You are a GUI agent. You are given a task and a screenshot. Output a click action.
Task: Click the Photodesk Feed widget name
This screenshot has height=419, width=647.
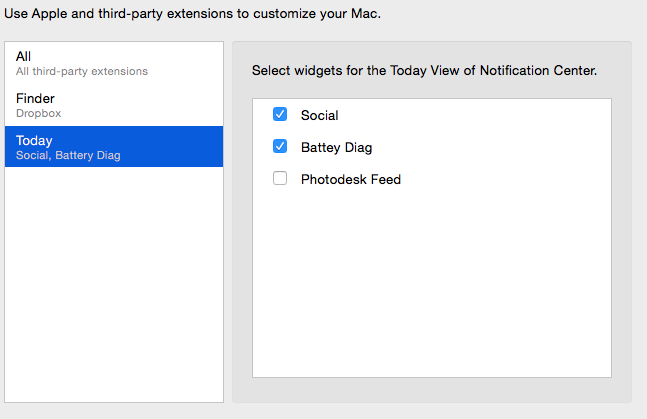point(350,180)
